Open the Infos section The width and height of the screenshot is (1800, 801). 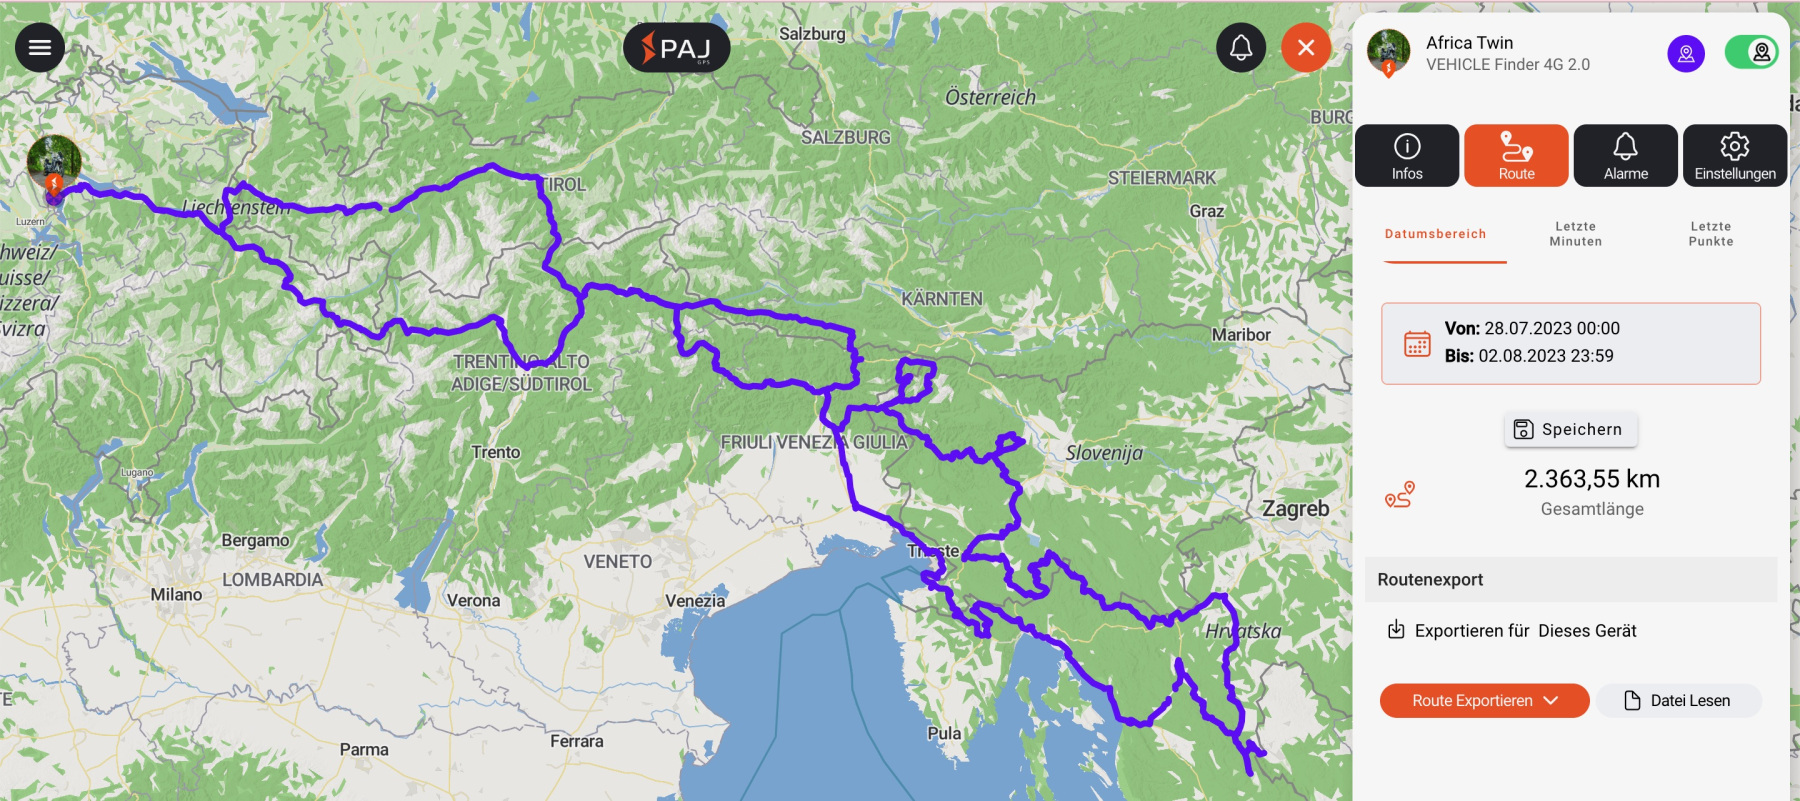click(1407, 156)
